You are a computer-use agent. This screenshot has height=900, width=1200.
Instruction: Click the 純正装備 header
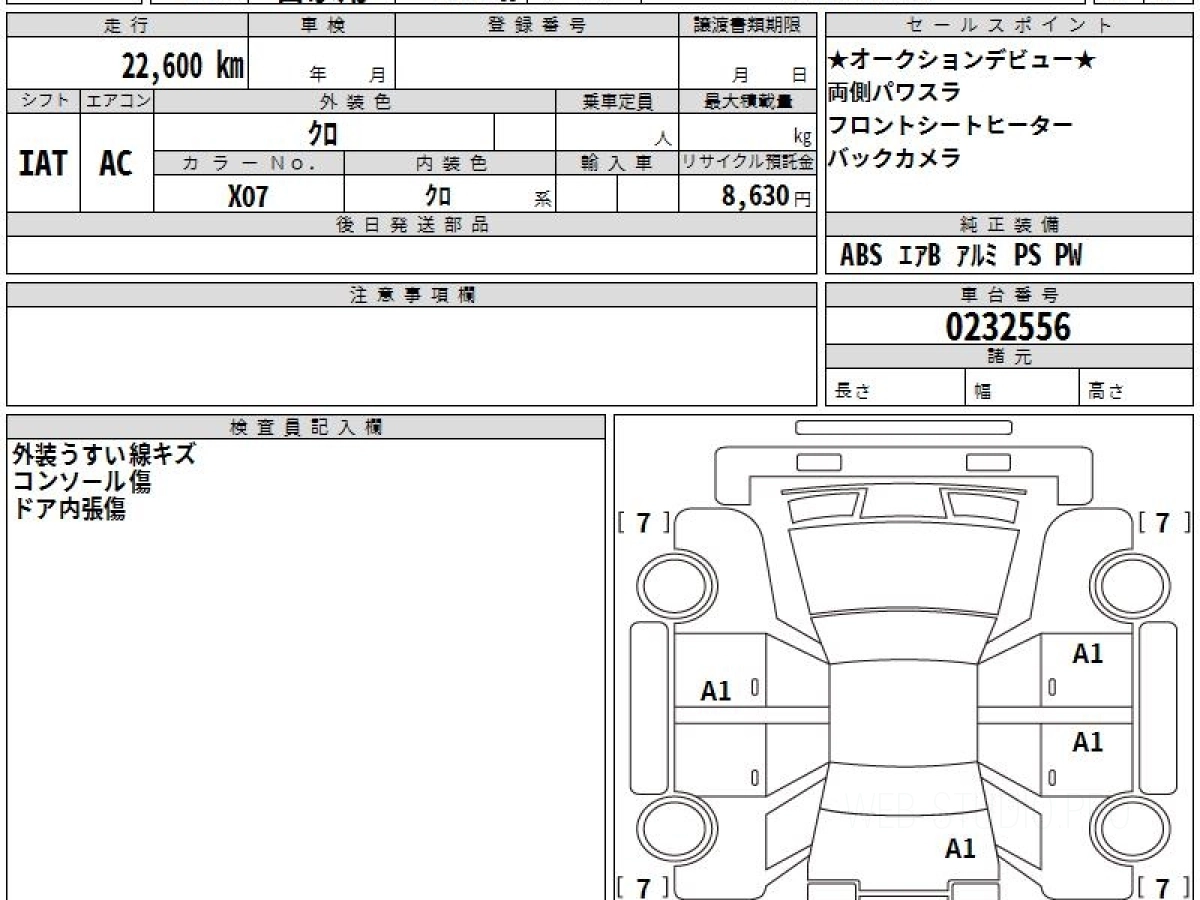click(x=1009, y=225)
